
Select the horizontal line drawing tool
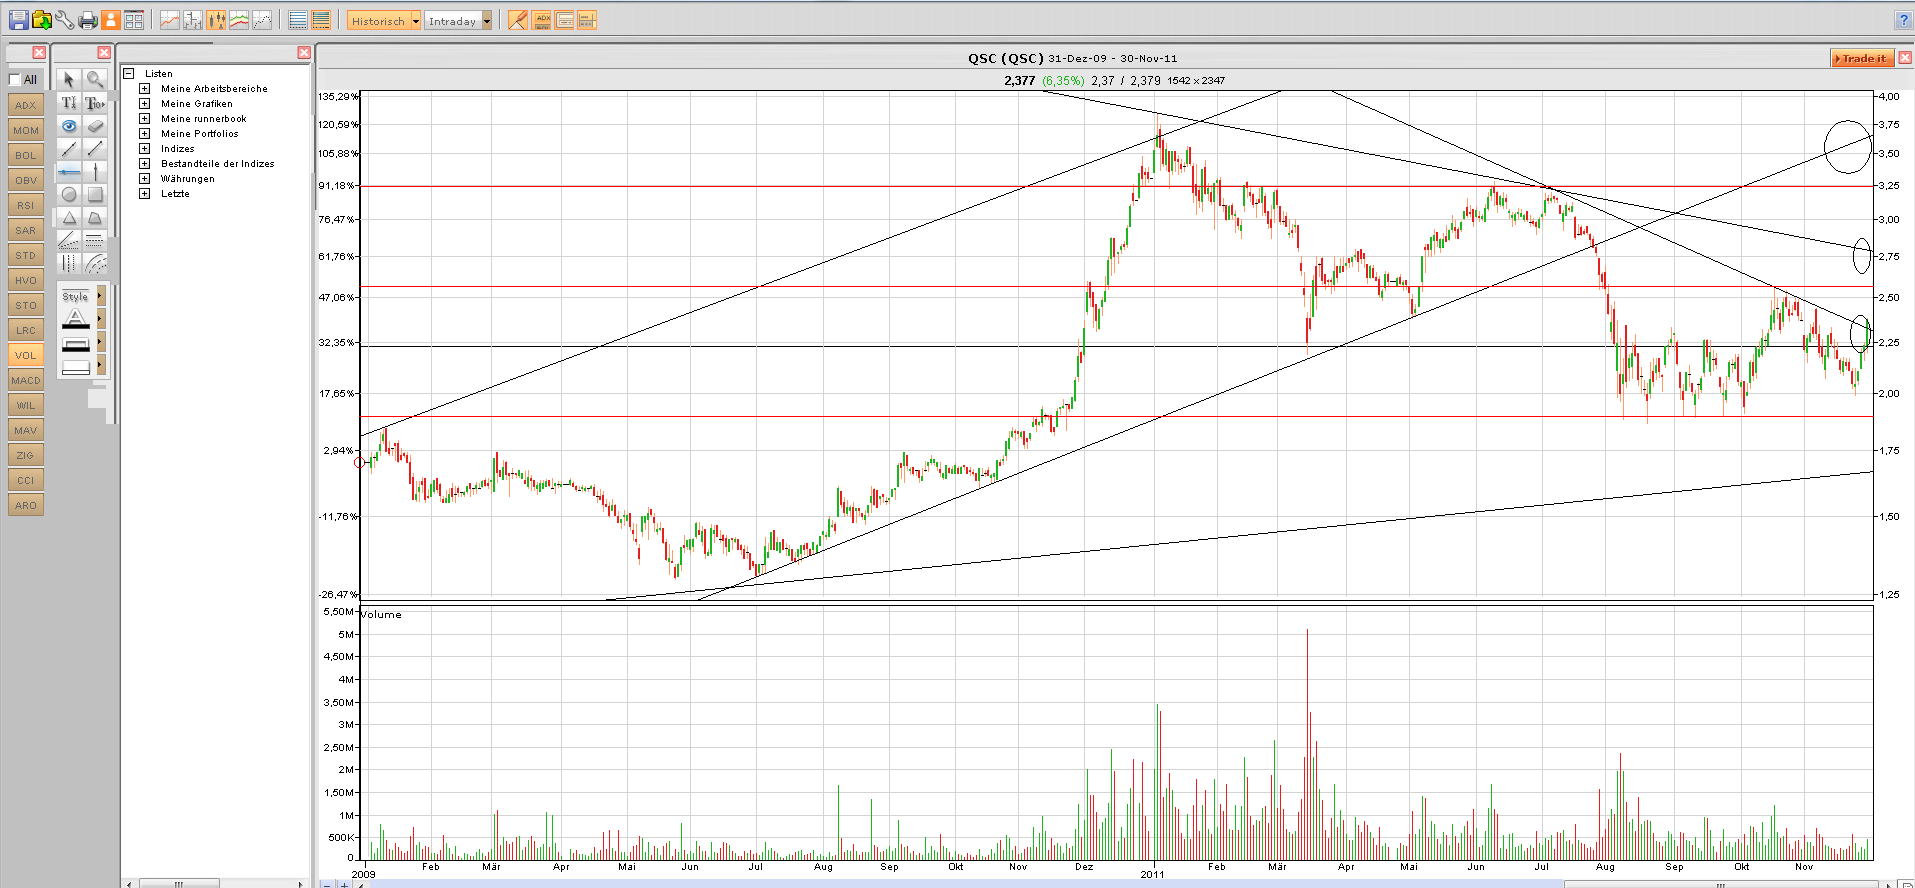point(69,172)
